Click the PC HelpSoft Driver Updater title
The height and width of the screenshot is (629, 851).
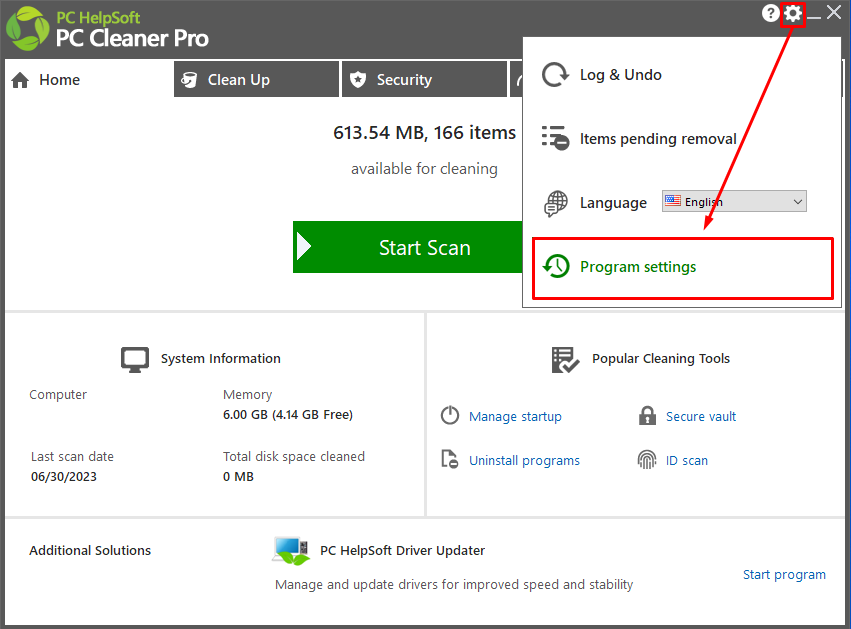coord(402,550)
